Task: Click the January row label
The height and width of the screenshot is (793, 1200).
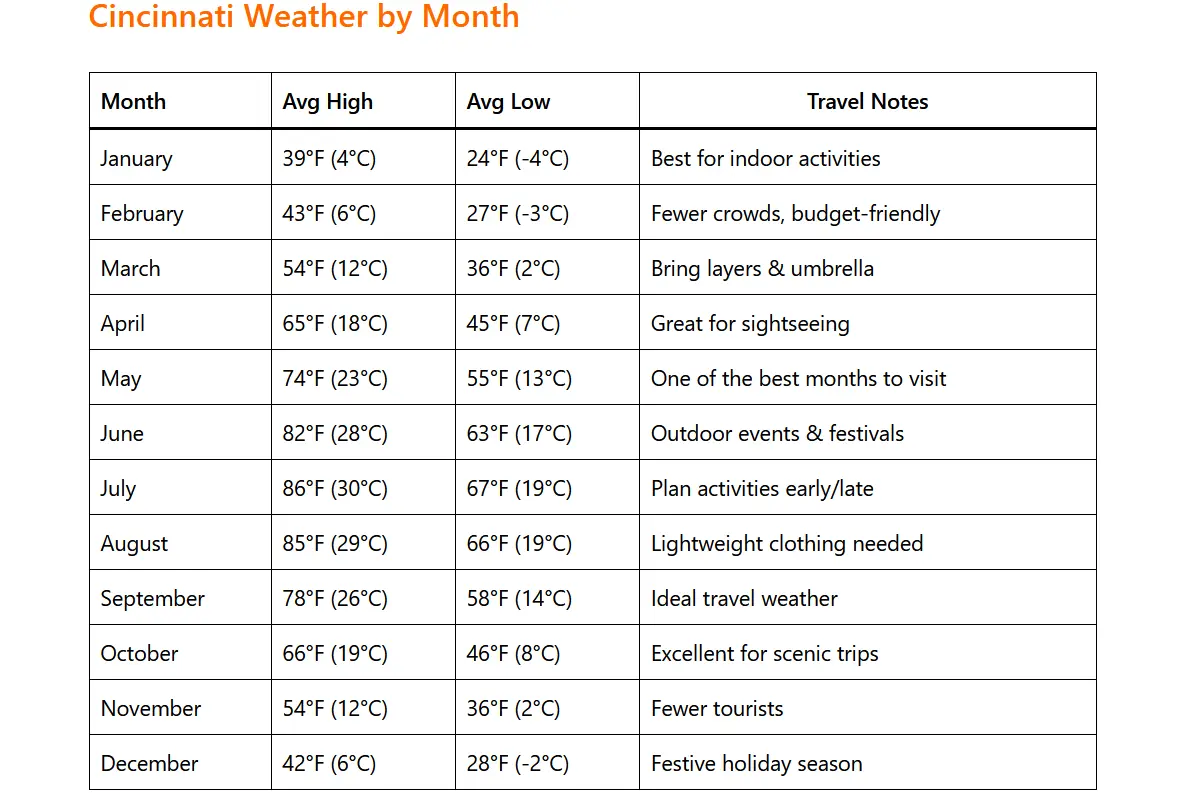Action: (x=137, y=158)
